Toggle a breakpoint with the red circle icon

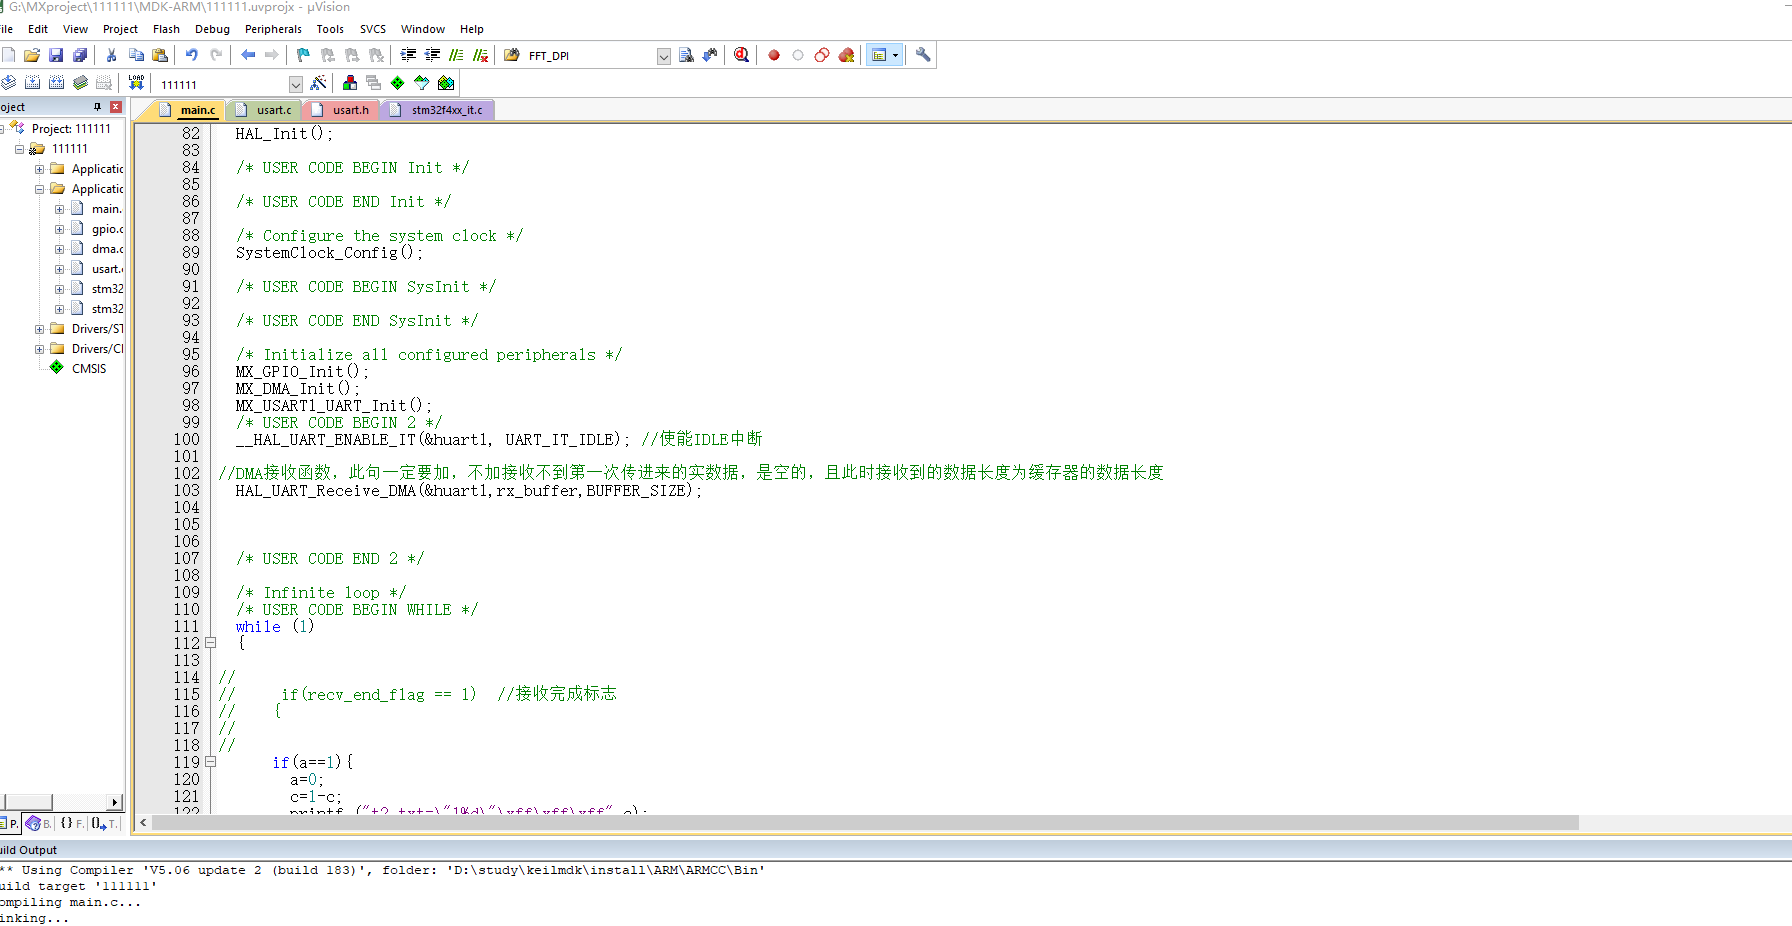point(774,55)
